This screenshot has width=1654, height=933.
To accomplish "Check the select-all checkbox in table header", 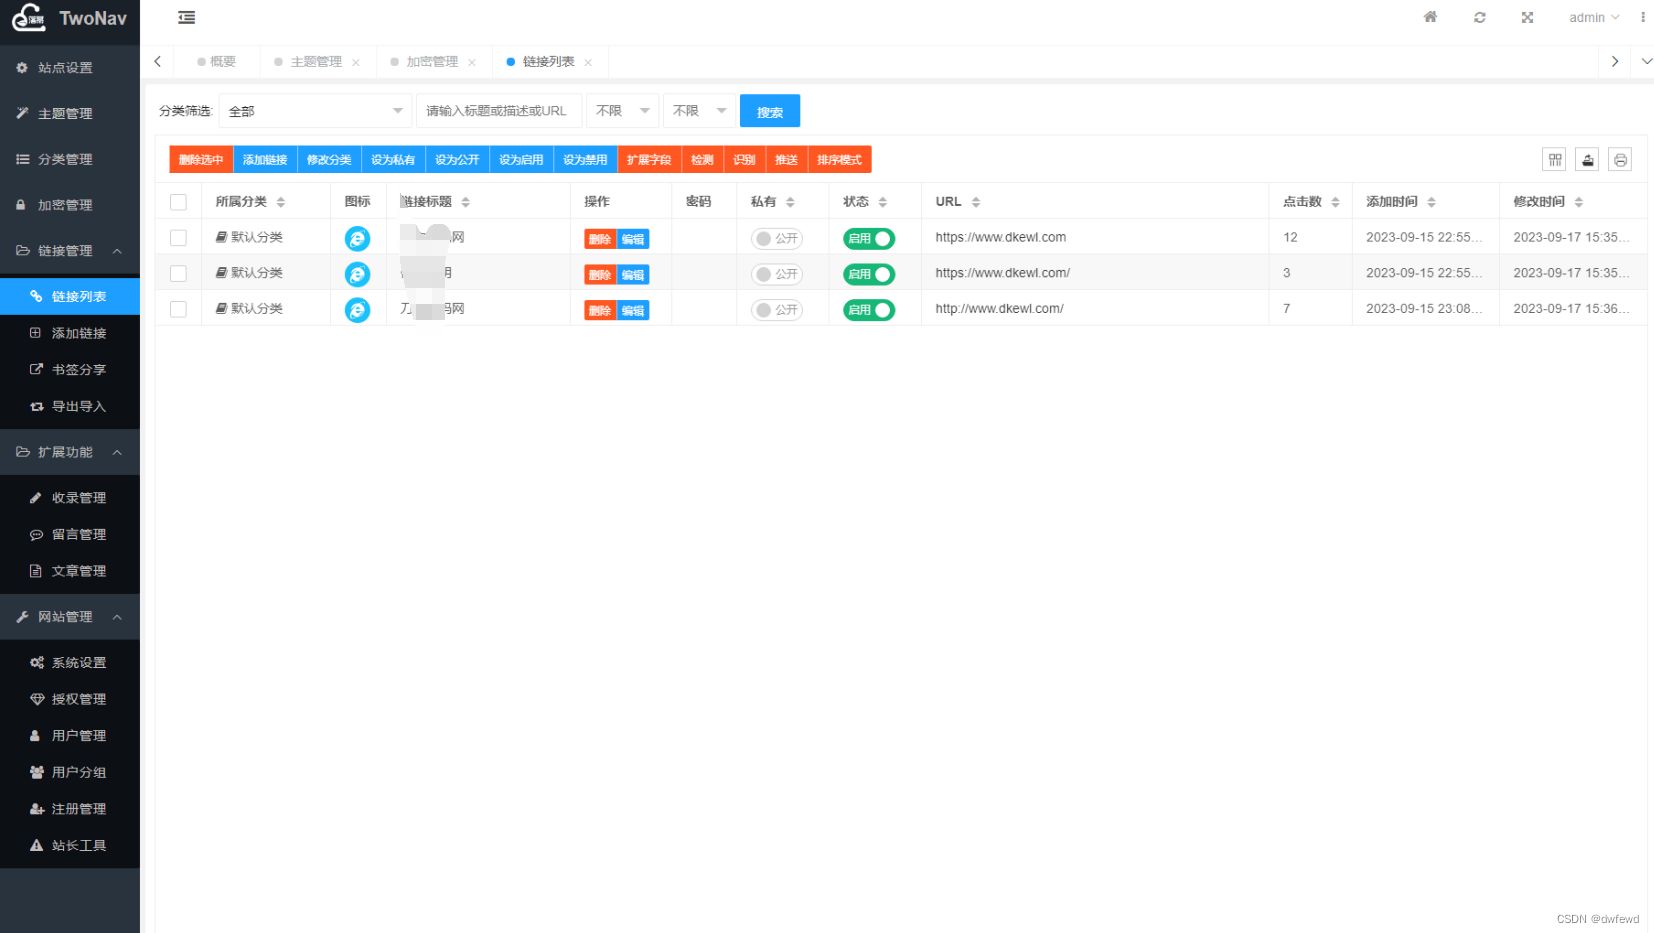I will [x=178, y=202].
